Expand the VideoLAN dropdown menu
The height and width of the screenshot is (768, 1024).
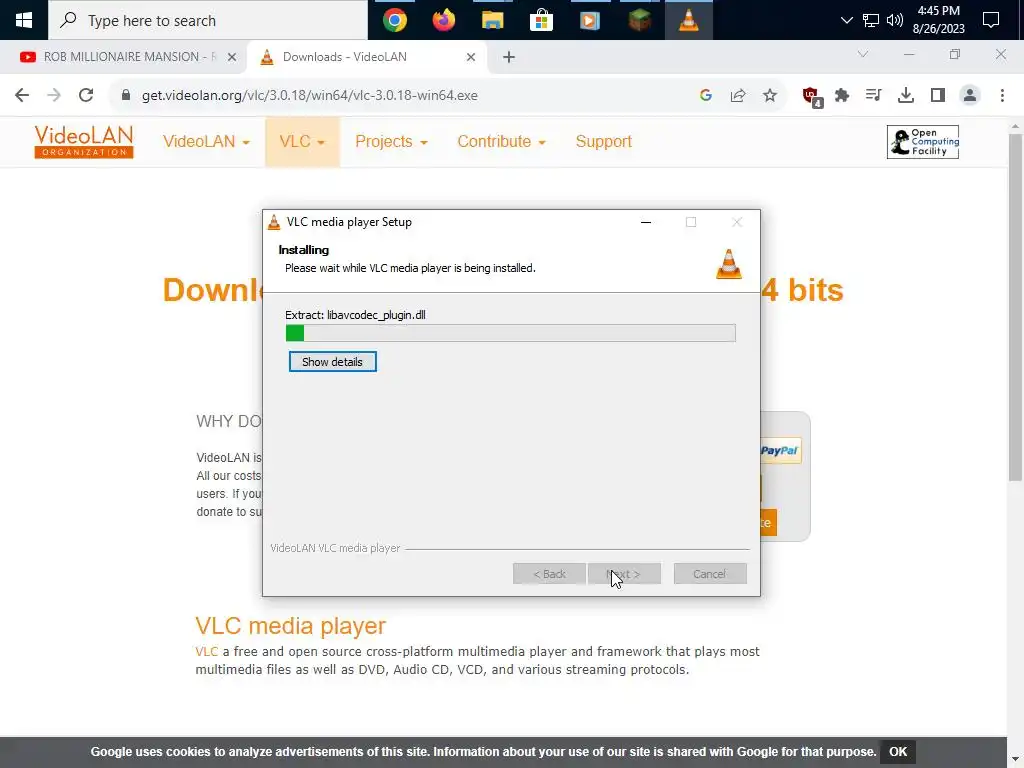pos(206,142)
